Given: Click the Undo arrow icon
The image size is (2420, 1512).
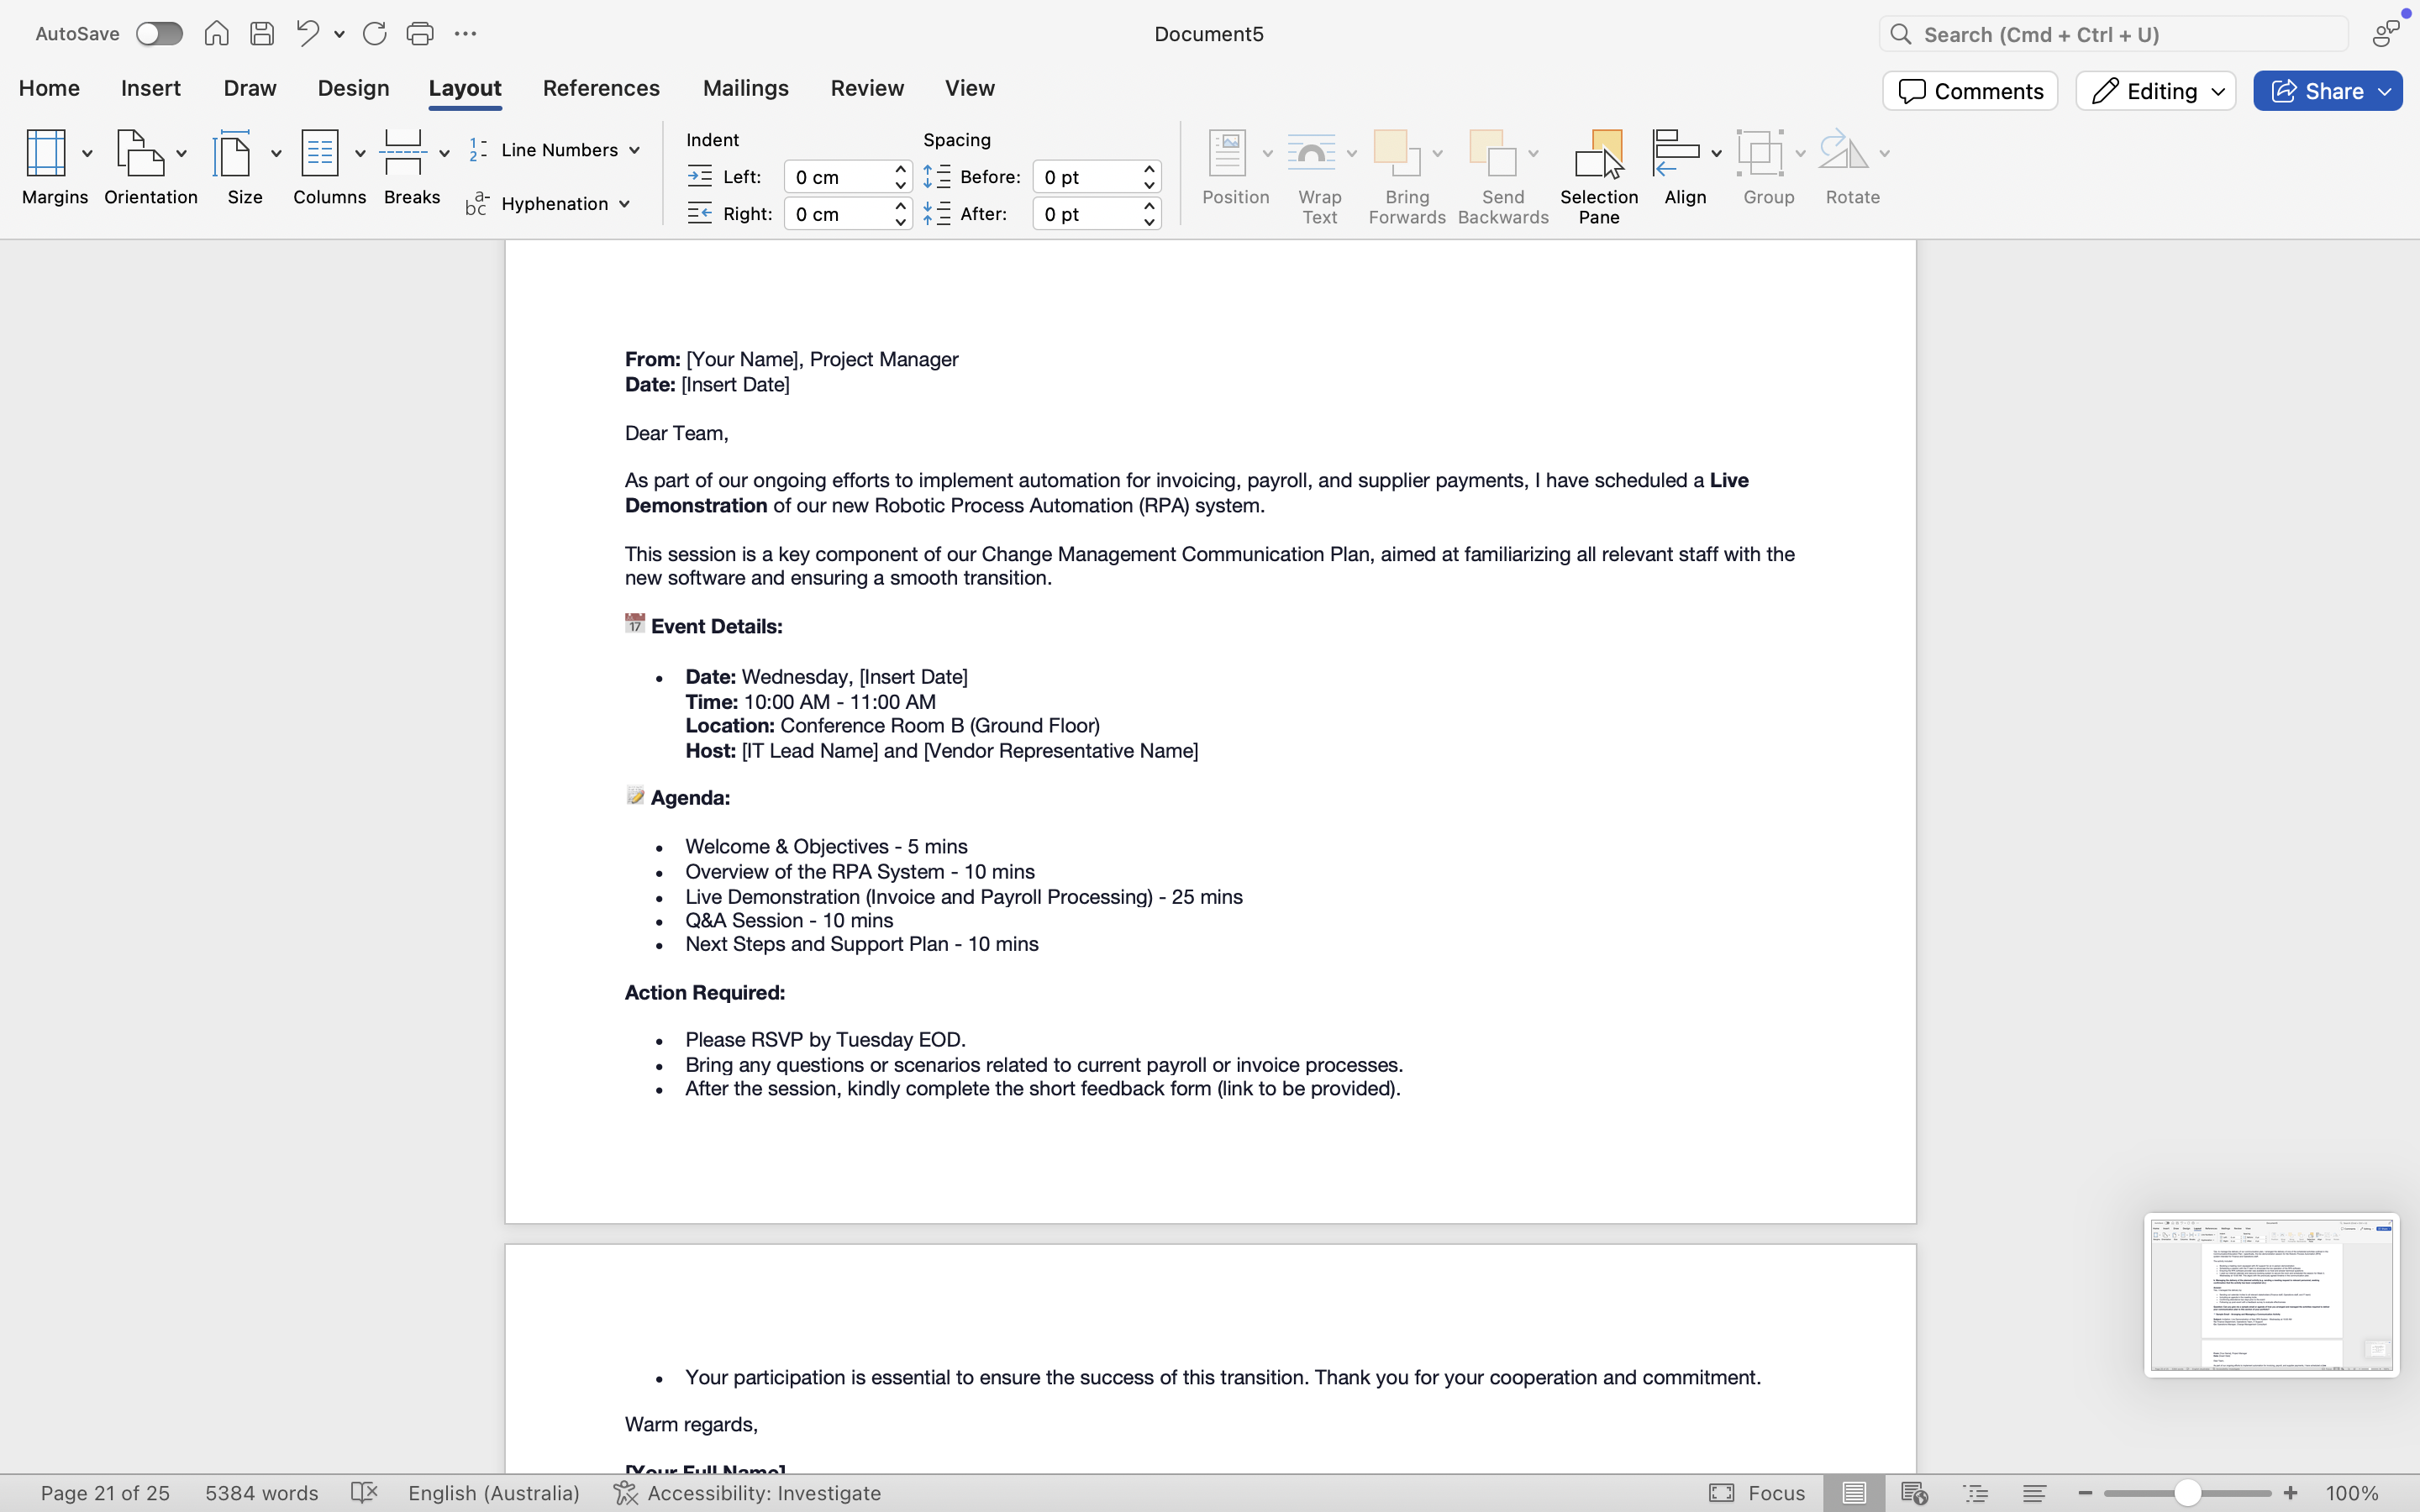Looking at the screenshot, I should point(307,34).
